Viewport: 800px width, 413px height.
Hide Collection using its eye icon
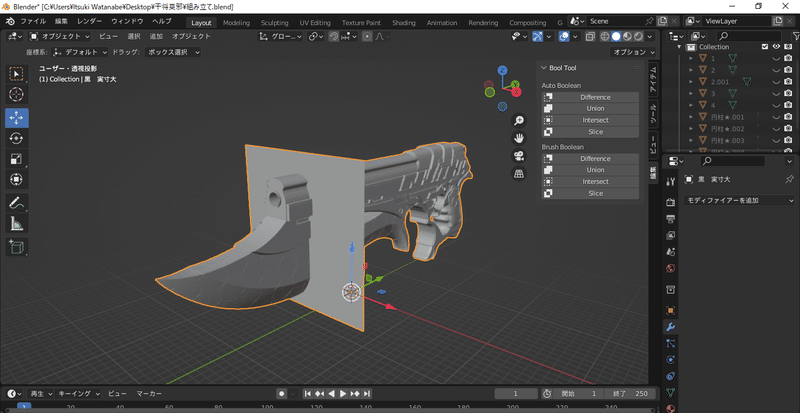click(777, 46)
